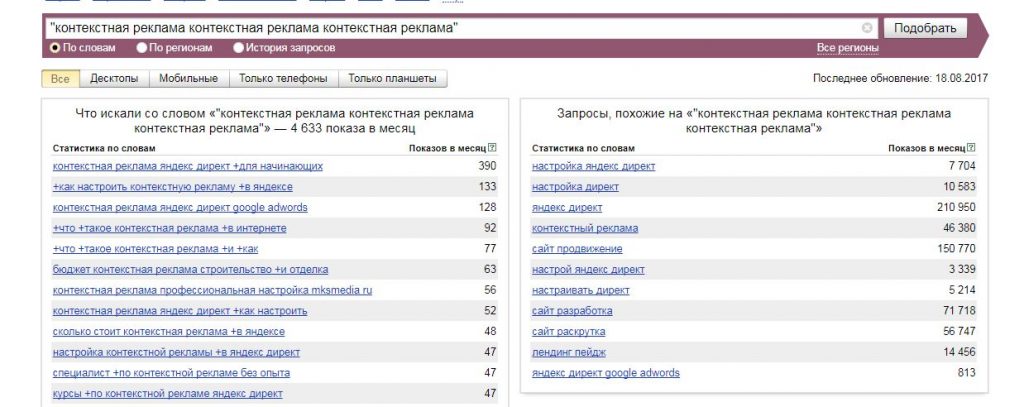1024x407 pixels.
Task: Click the left 'Статистика по словам' header
Action: pos(104,148)
